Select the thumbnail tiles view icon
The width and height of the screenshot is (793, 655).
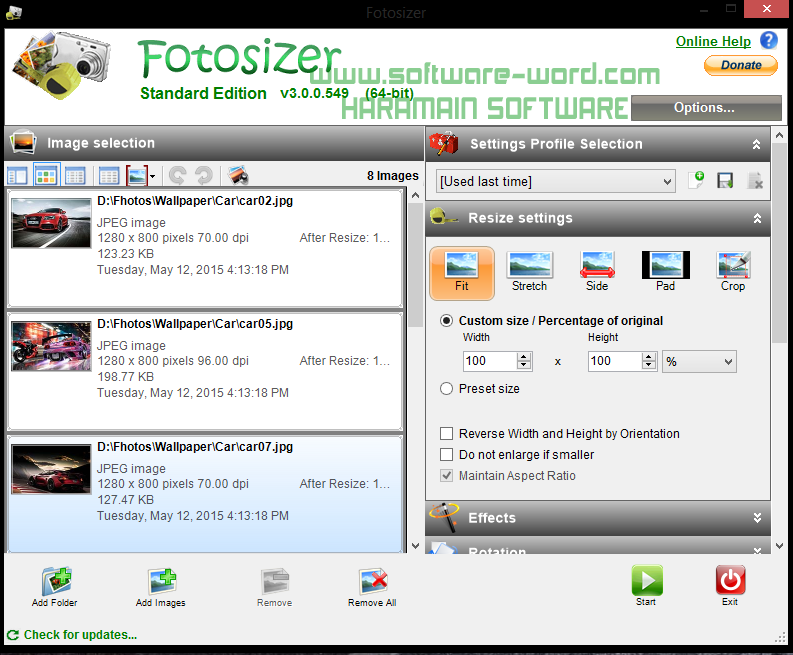point(47,176)
